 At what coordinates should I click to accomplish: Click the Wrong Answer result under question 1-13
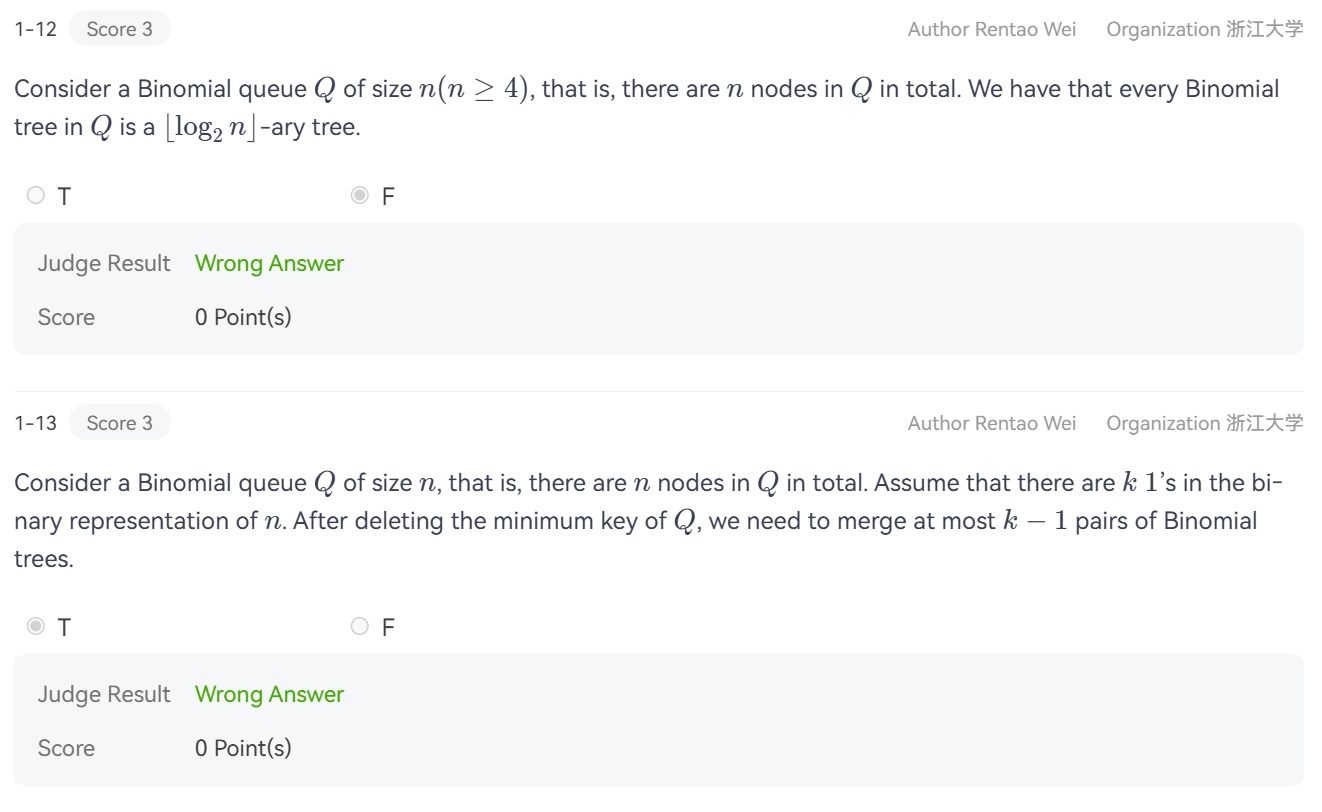tap(269, 694)
